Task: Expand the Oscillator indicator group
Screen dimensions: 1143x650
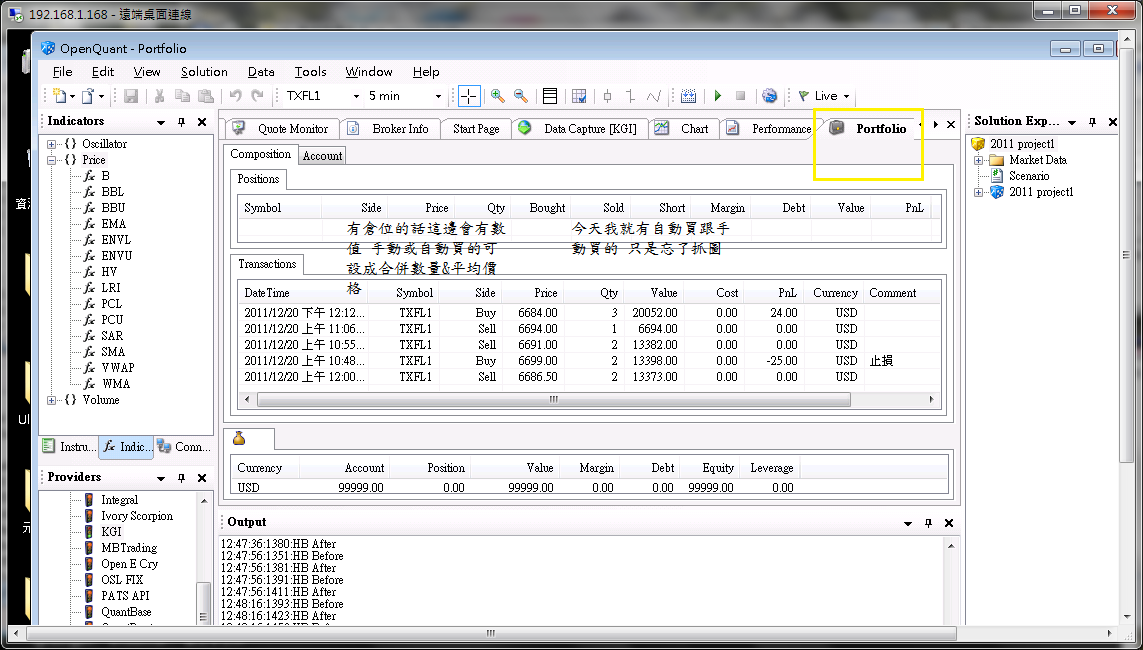Action: pos(51,144)
